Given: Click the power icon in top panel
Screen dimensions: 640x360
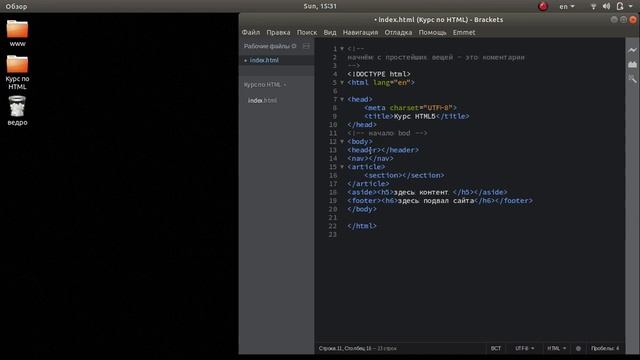Looking at the screenshot, I should pyautogui.click(x=620, y=6).
